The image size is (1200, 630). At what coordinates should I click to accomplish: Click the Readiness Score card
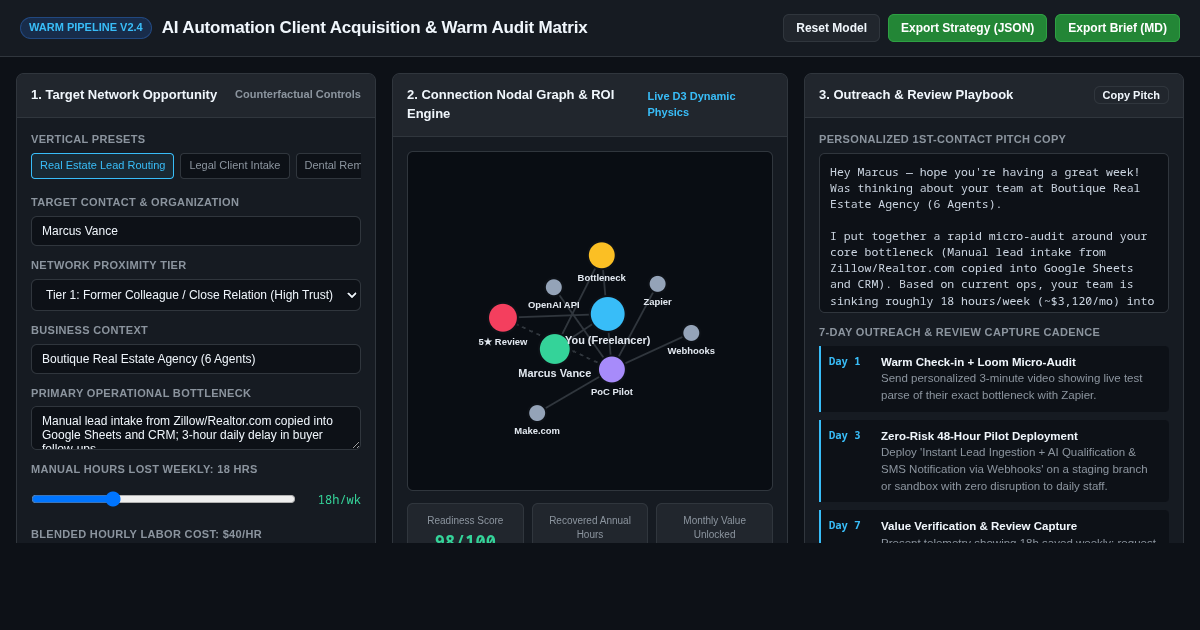[x=465, y=524]
